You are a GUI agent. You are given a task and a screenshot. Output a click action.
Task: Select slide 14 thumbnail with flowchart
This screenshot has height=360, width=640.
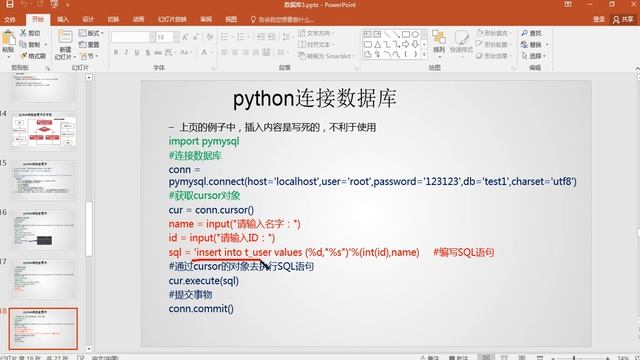(44, 130)
